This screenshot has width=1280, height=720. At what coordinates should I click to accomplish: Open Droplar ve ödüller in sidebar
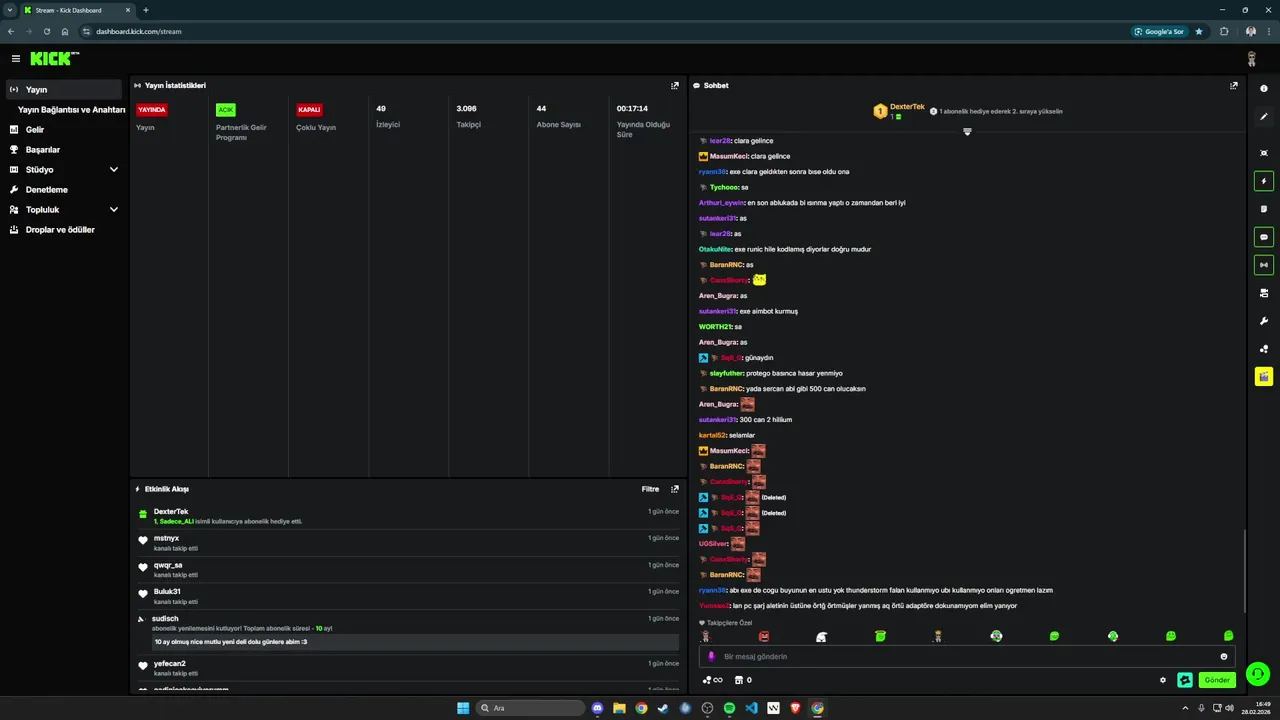click(60, 229)
